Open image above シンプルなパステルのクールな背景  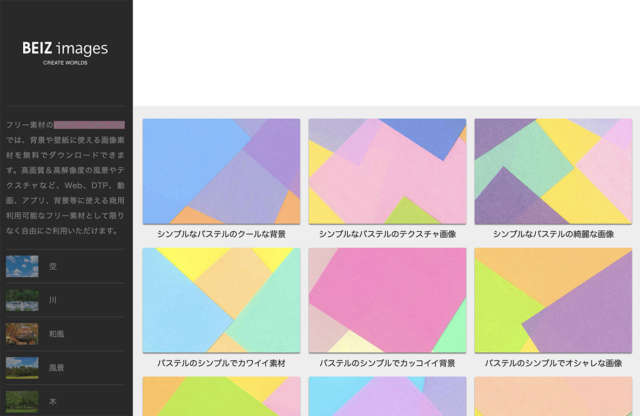(221, 171)
